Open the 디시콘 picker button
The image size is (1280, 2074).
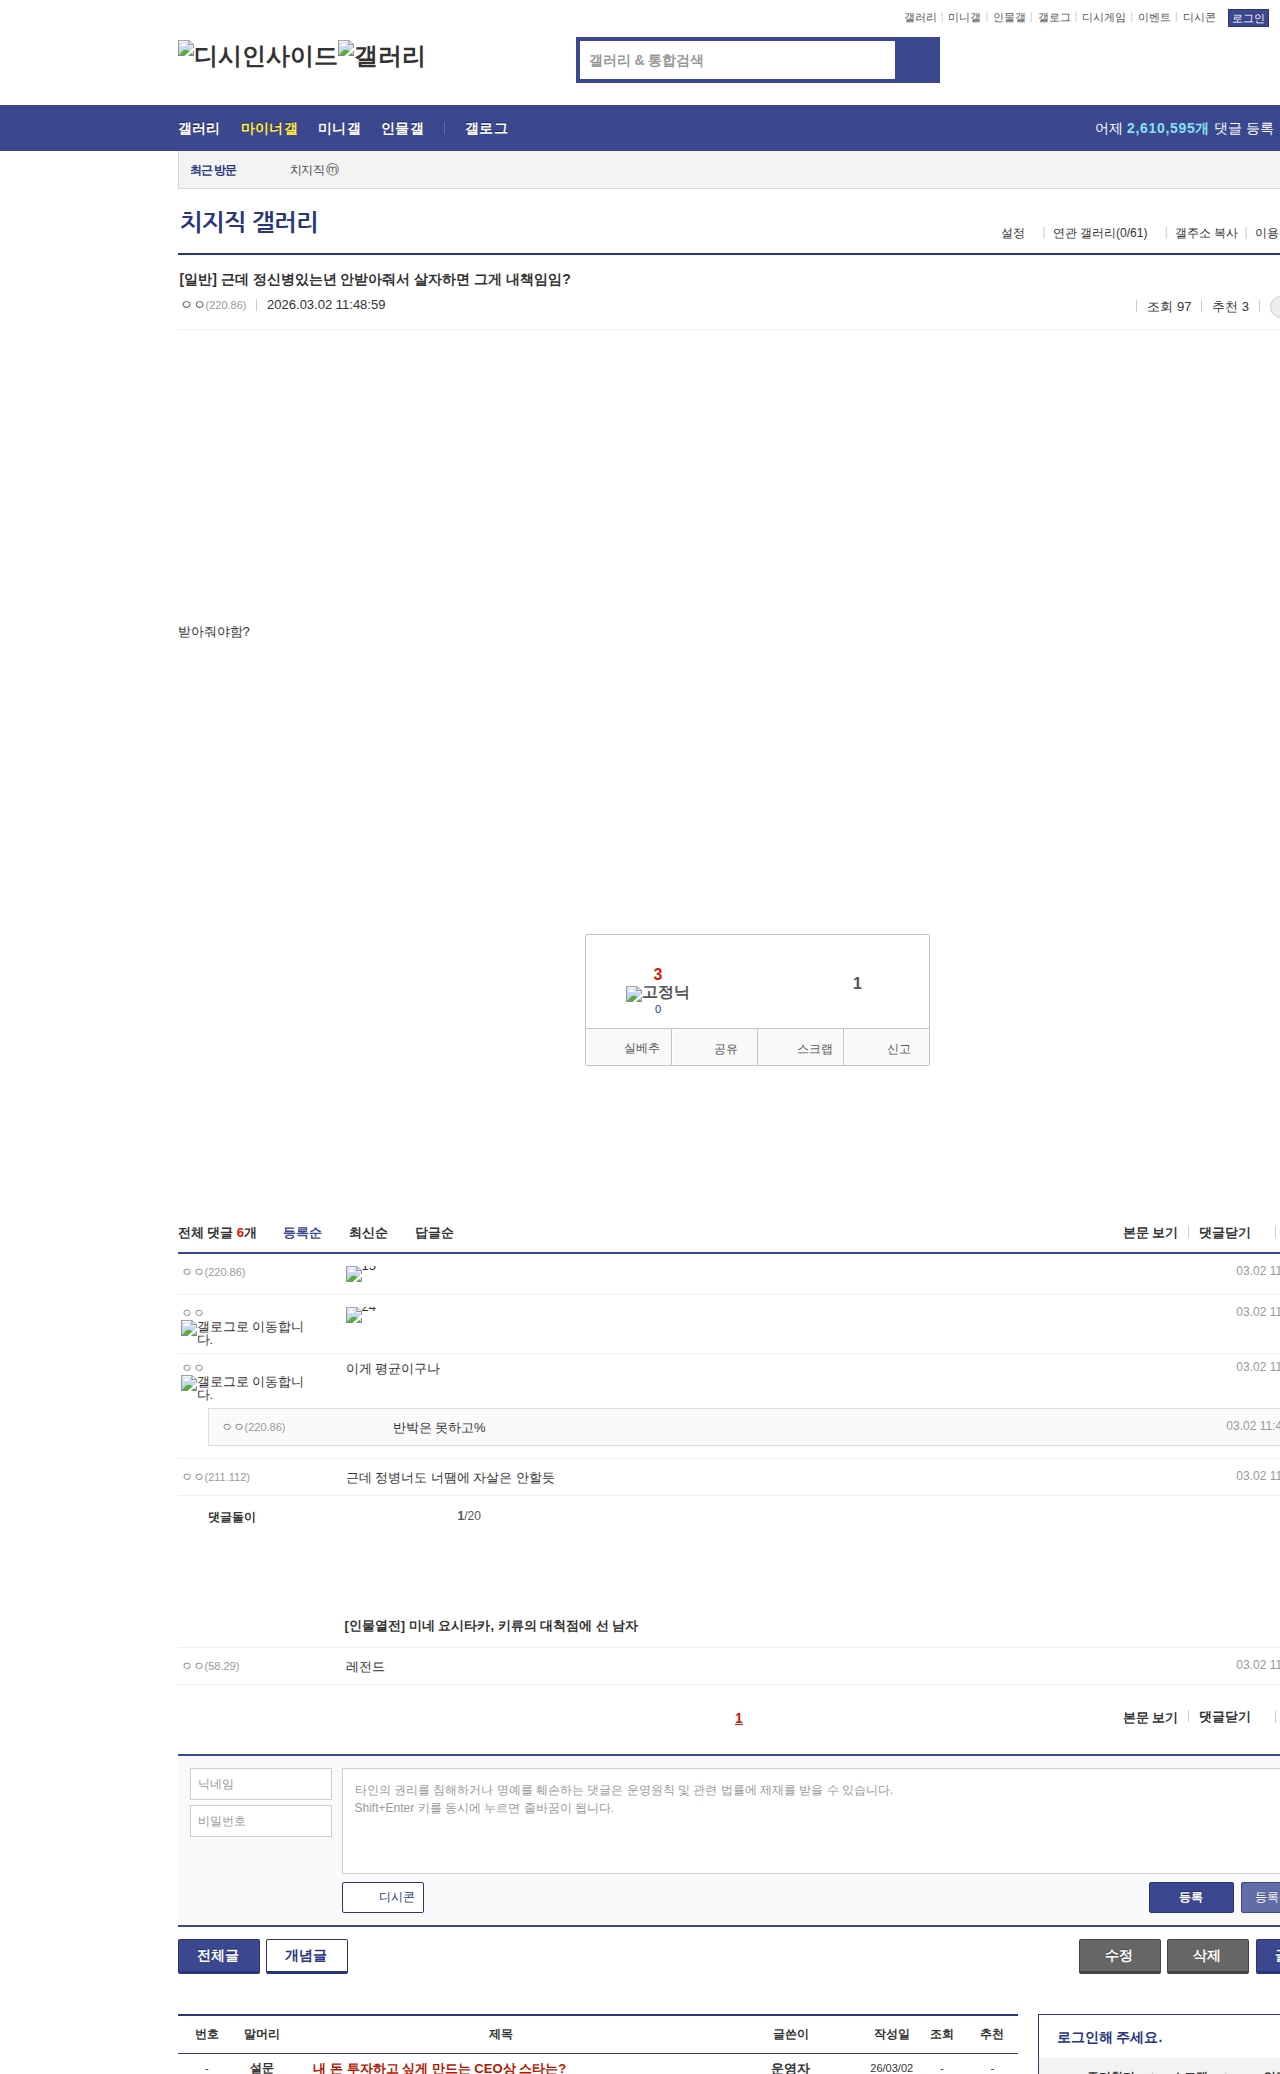click(x=383, y=1897)
